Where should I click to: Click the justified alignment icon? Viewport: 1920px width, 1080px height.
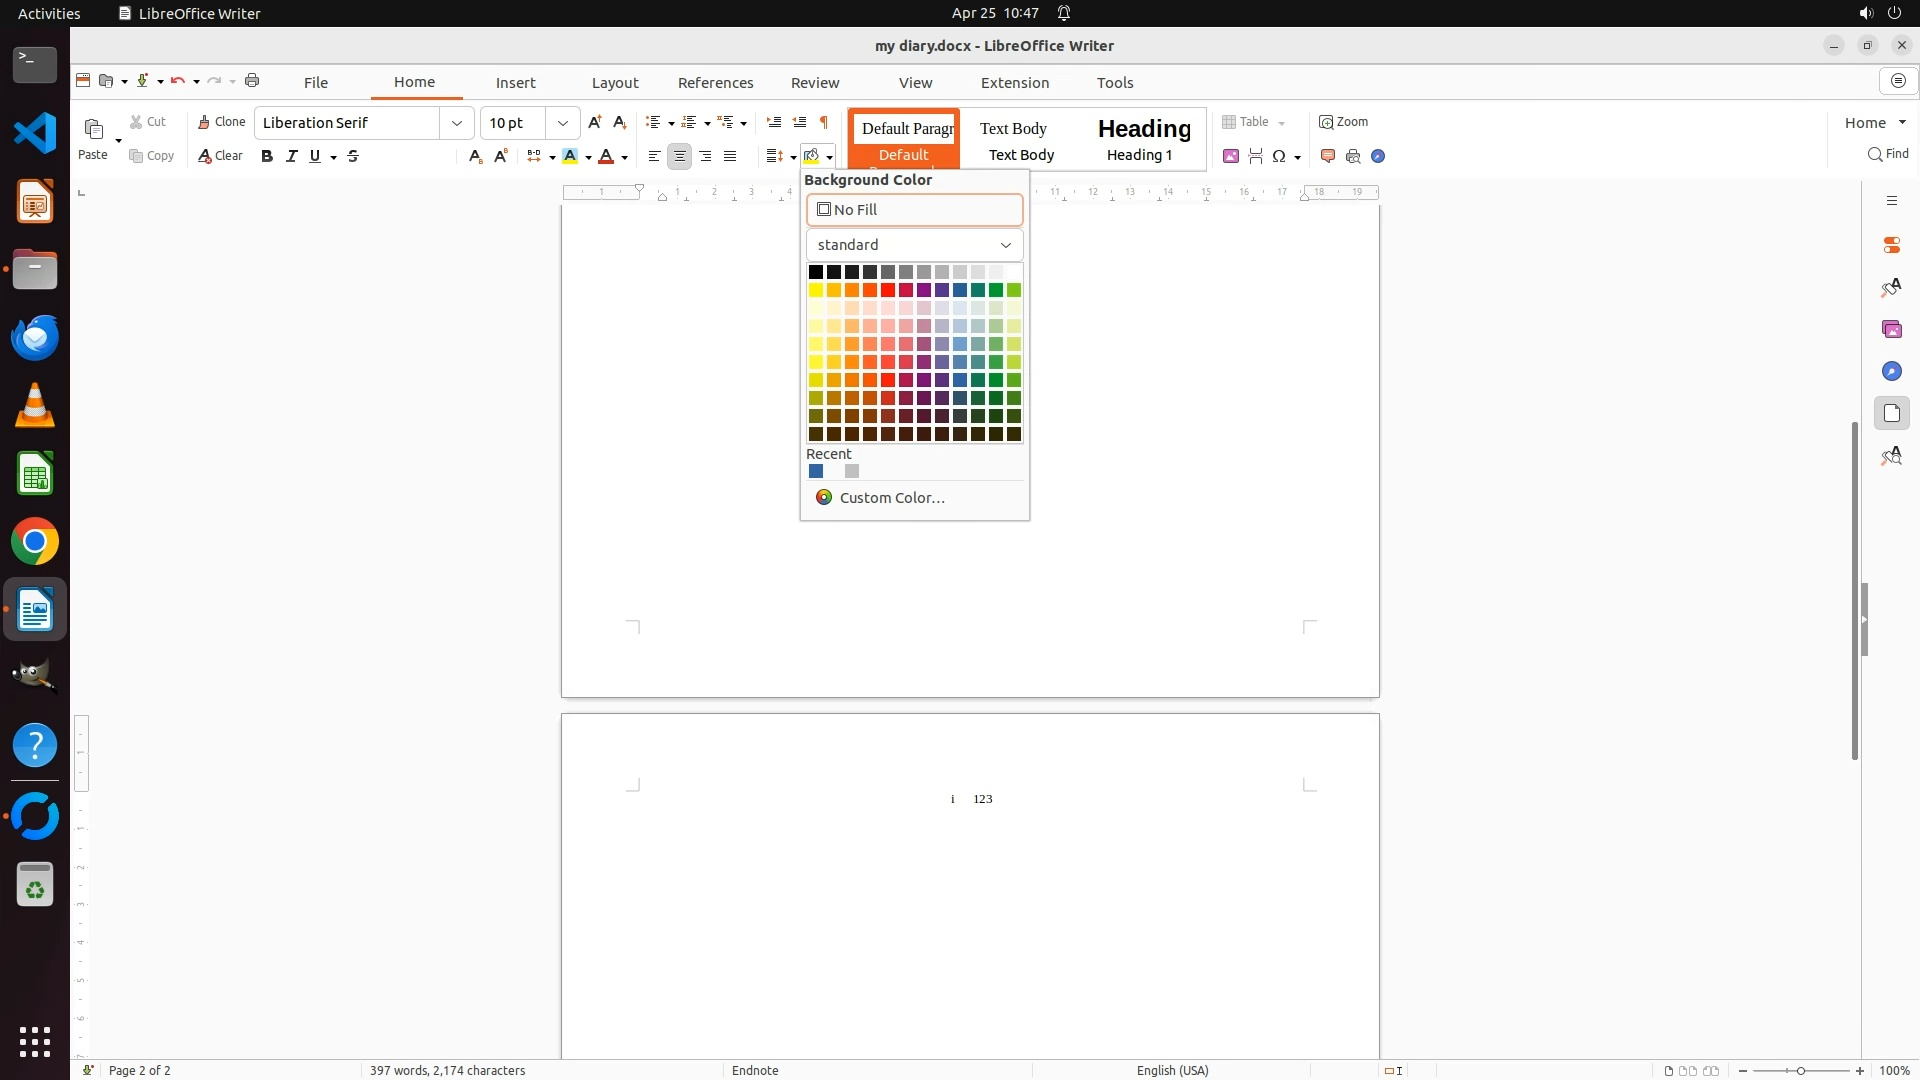[x=730, y=156]
